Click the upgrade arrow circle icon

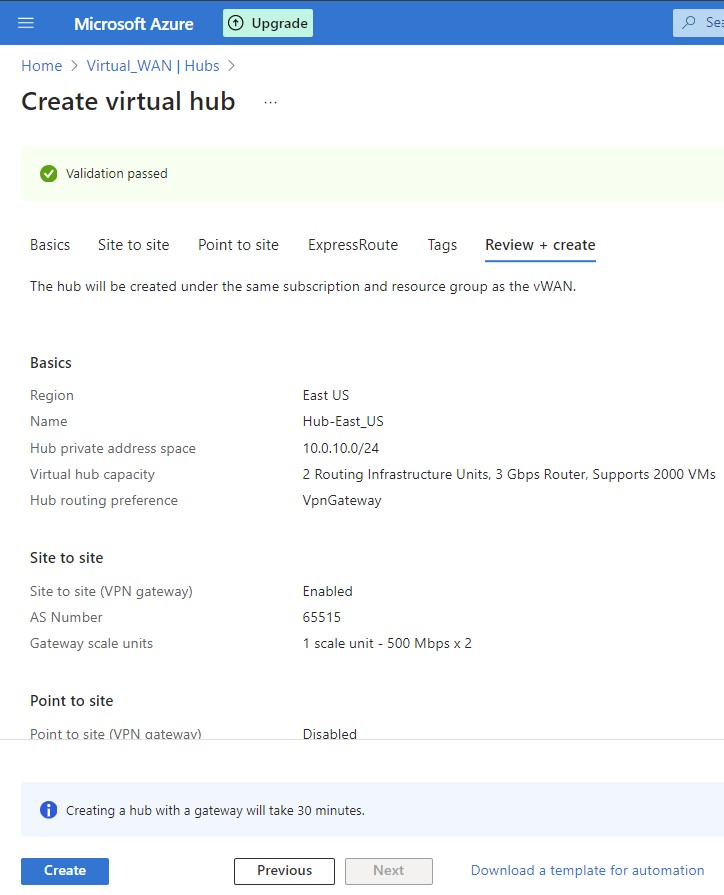[236, 23]
